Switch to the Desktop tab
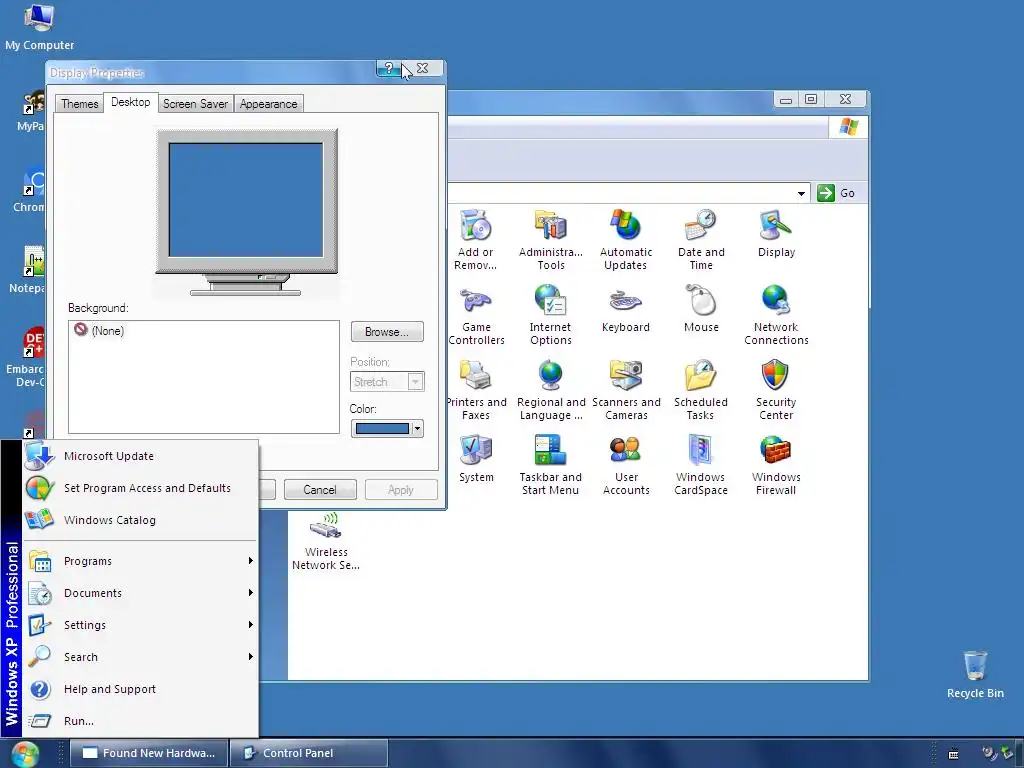Screen dimensions: 1024x768 pyautogui.click(x=131, y=102)
